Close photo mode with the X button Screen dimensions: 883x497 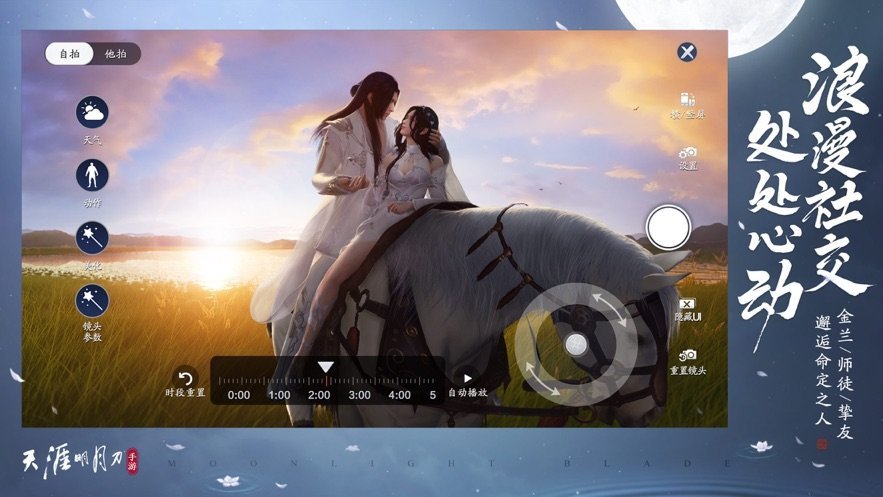tap(686, 52)
